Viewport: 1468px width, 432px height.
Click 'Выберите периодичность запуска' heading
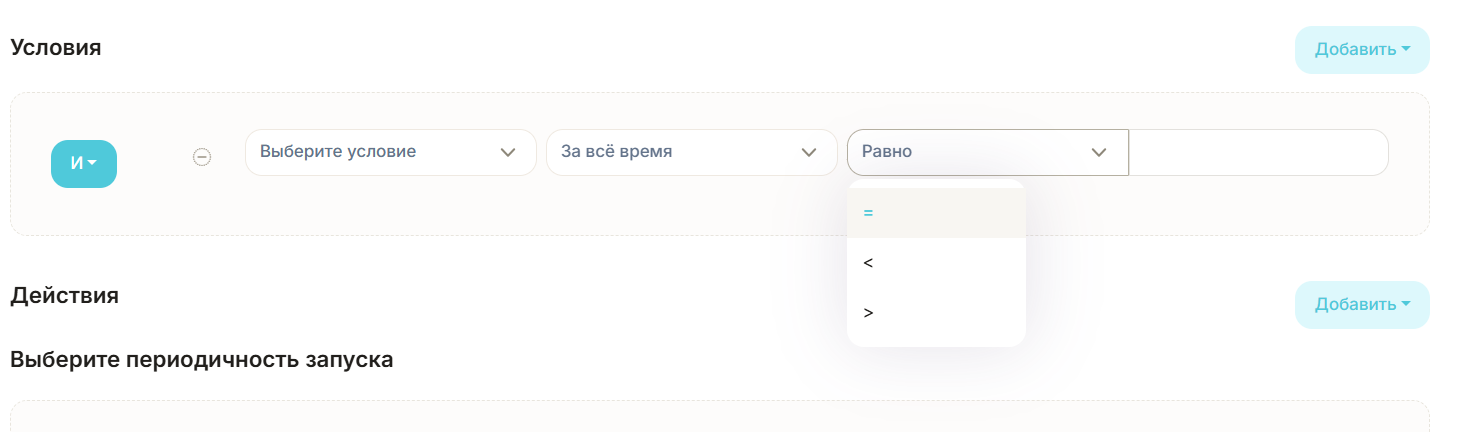click(201, 360)
